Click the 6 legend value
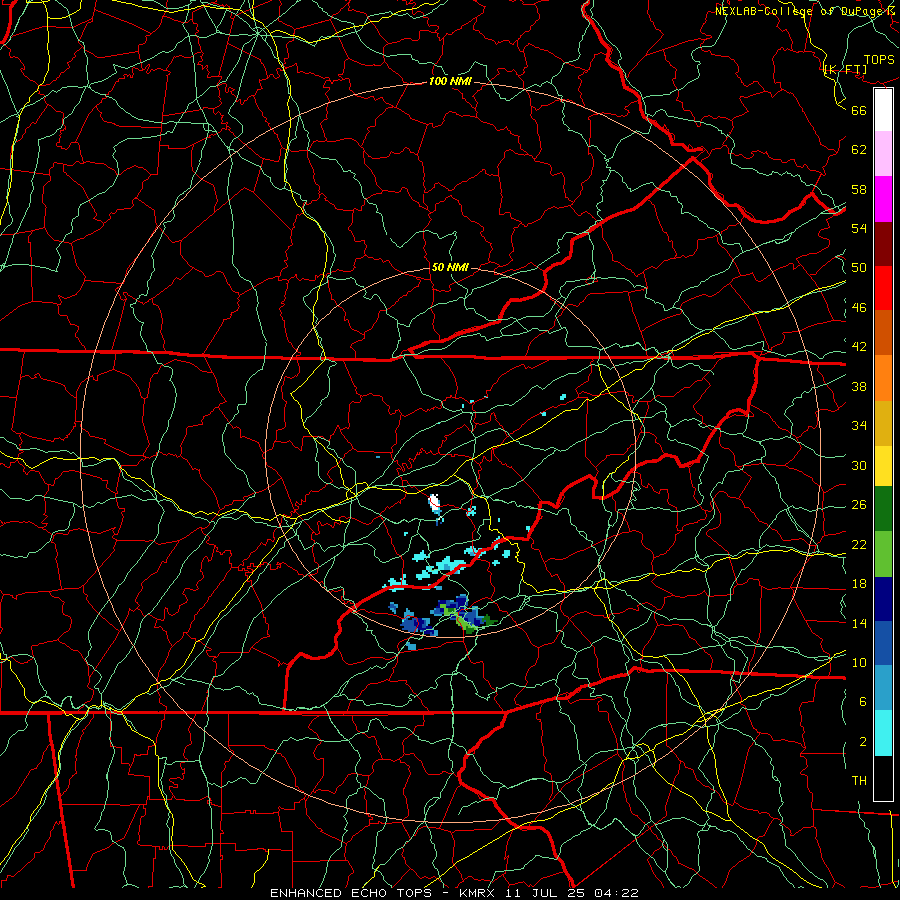The height and width of the screenshot is (900, 900). pyautogui.click(x=863, y=702)
